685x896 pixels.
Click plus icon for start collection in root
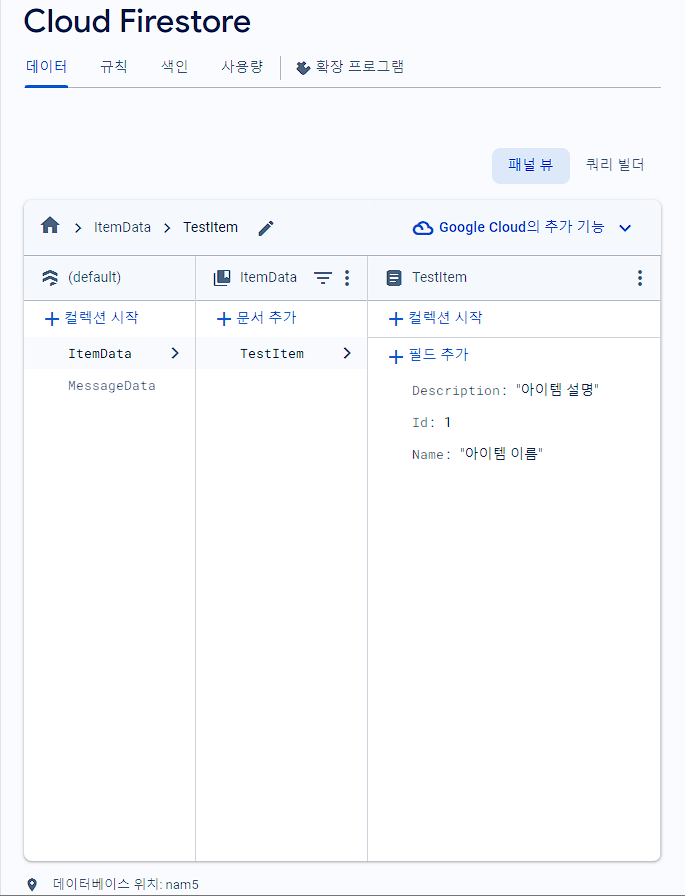(52, 318)
